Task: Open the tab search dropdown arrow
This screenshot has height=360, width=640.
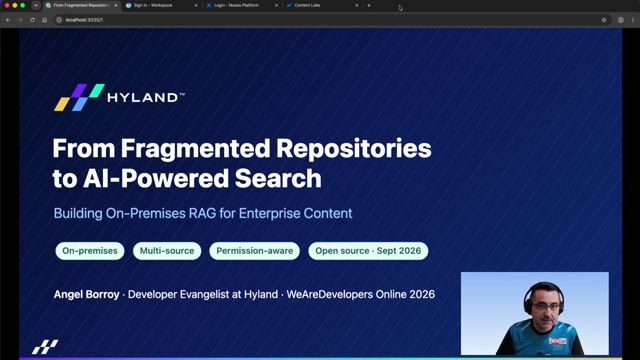Action: click(x=36, y=5)
